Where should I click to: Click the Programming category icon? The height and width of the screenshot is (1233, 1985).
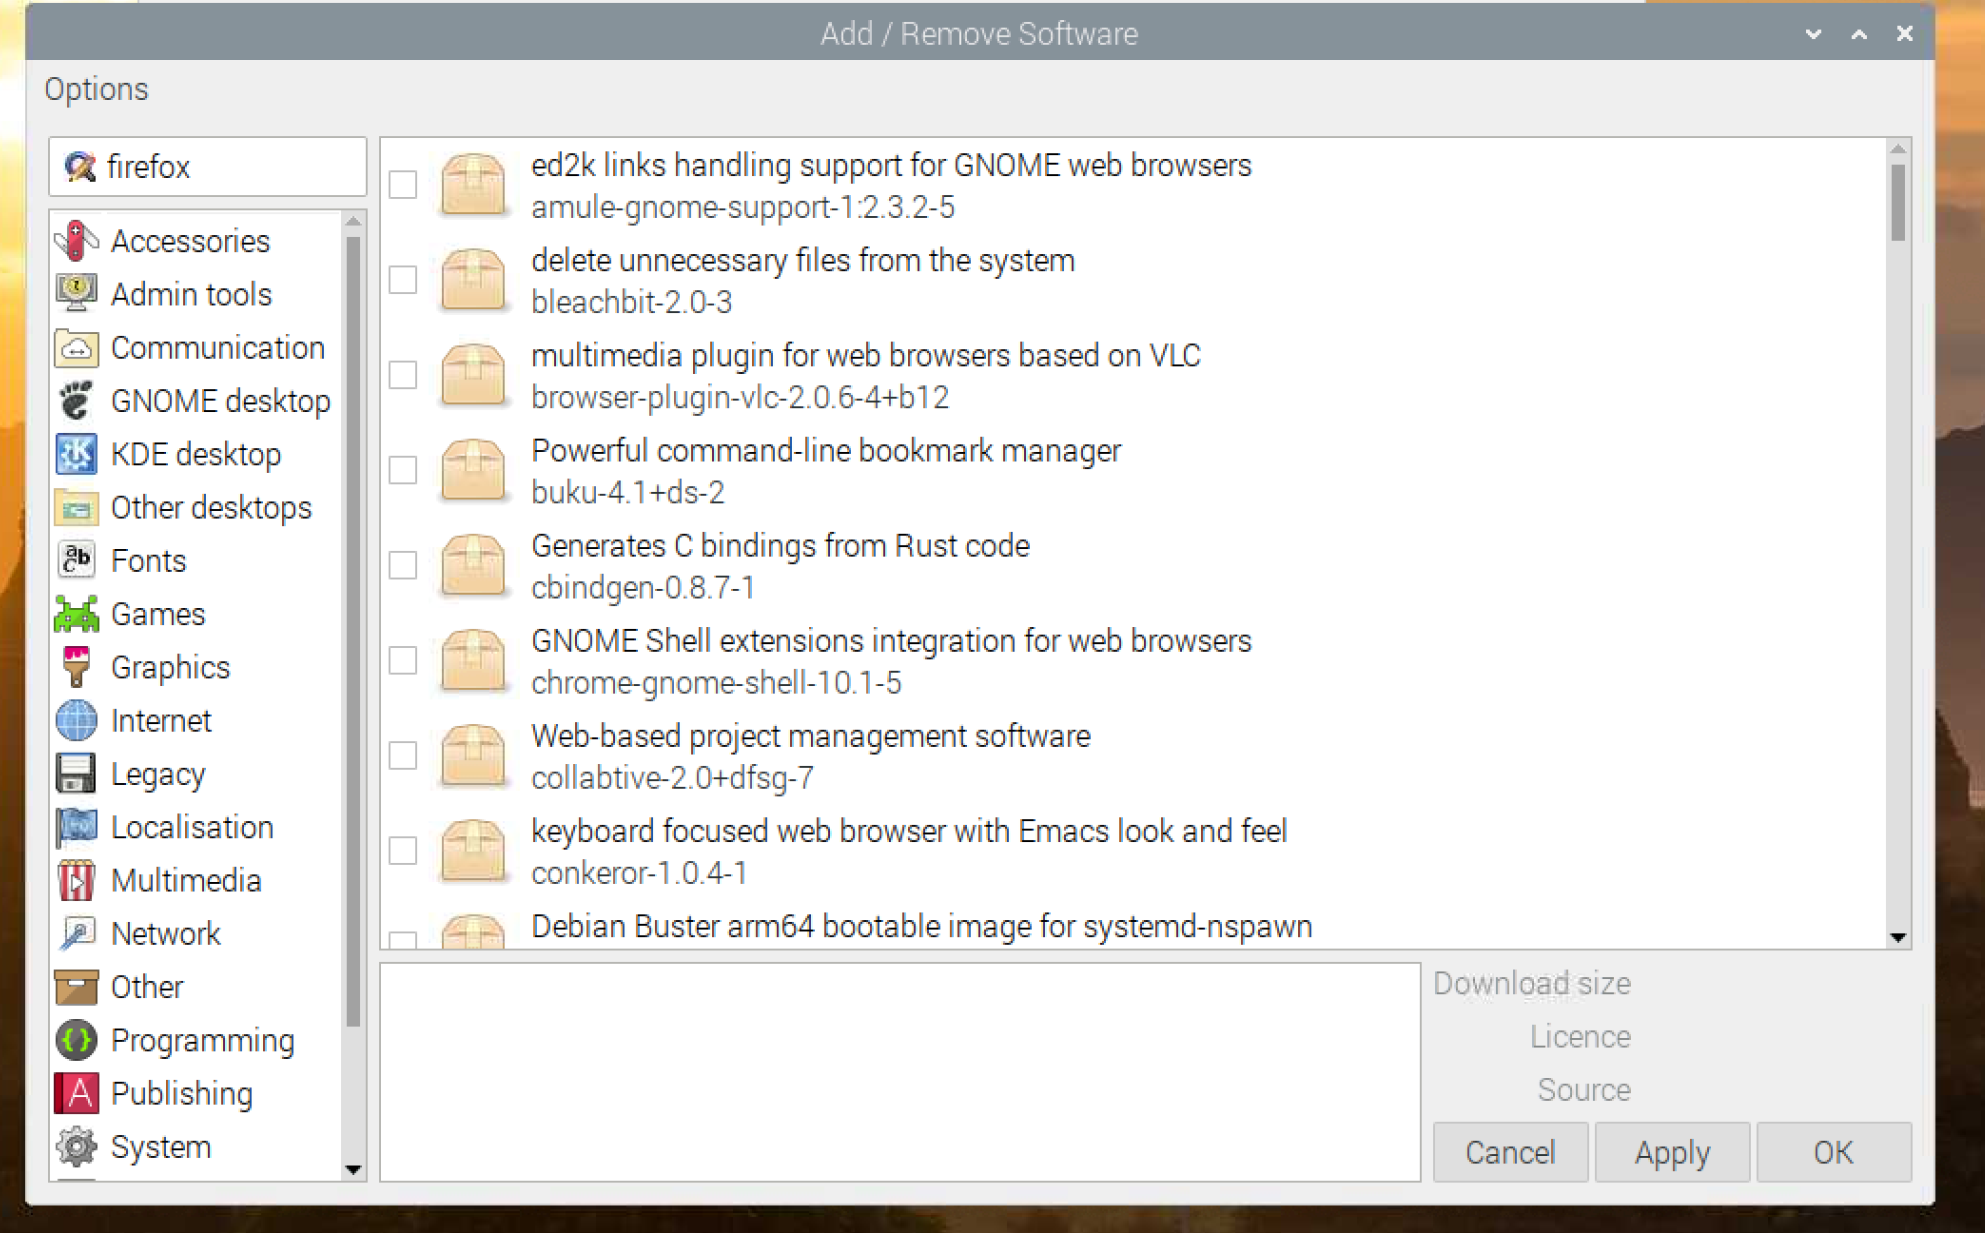pyautogui.click(x=72, y=1040)
